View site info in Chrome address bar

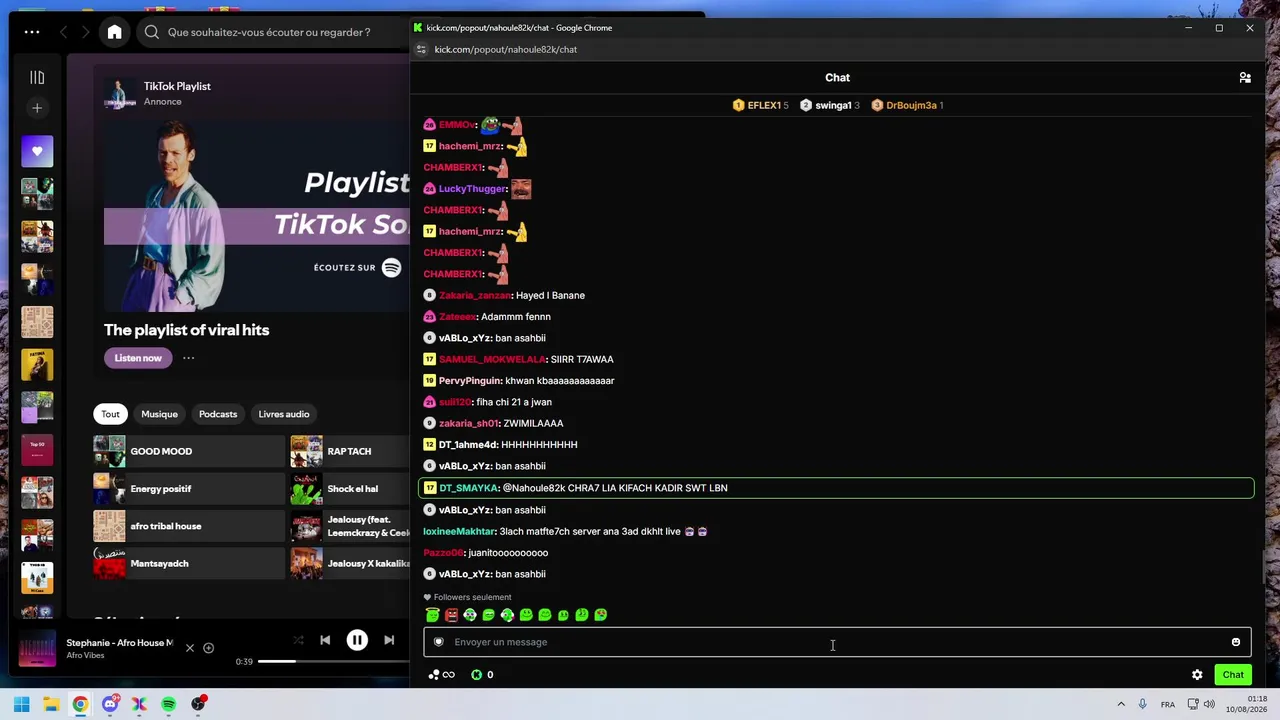[421, 49]
